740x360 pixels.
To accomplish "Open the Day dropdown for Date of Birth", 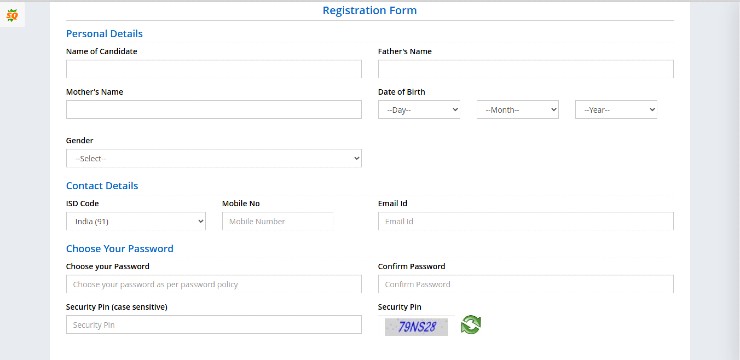I will (x=419, y=109).
